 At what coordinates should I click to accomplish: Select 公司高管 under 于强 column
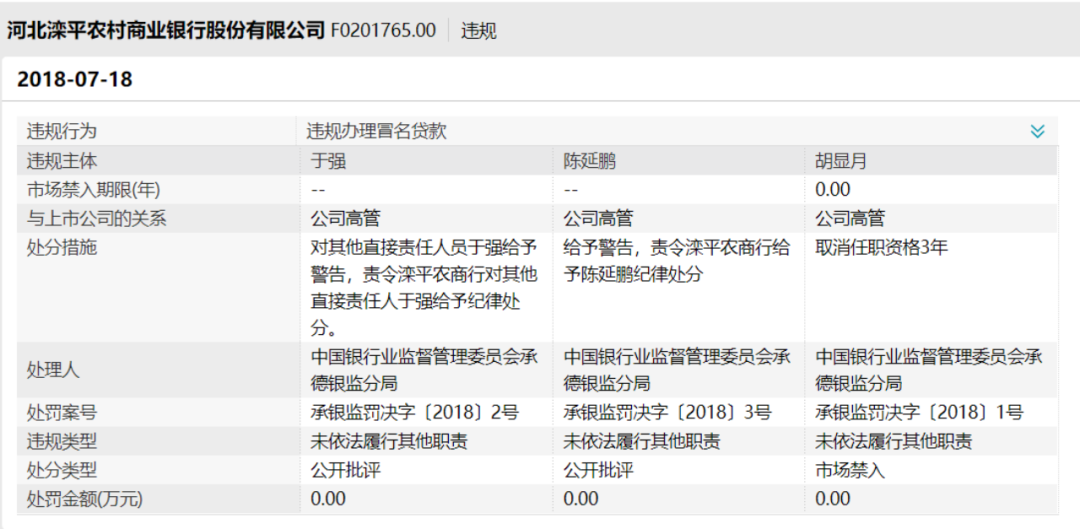pyautogui.click(x=346, y=218)
